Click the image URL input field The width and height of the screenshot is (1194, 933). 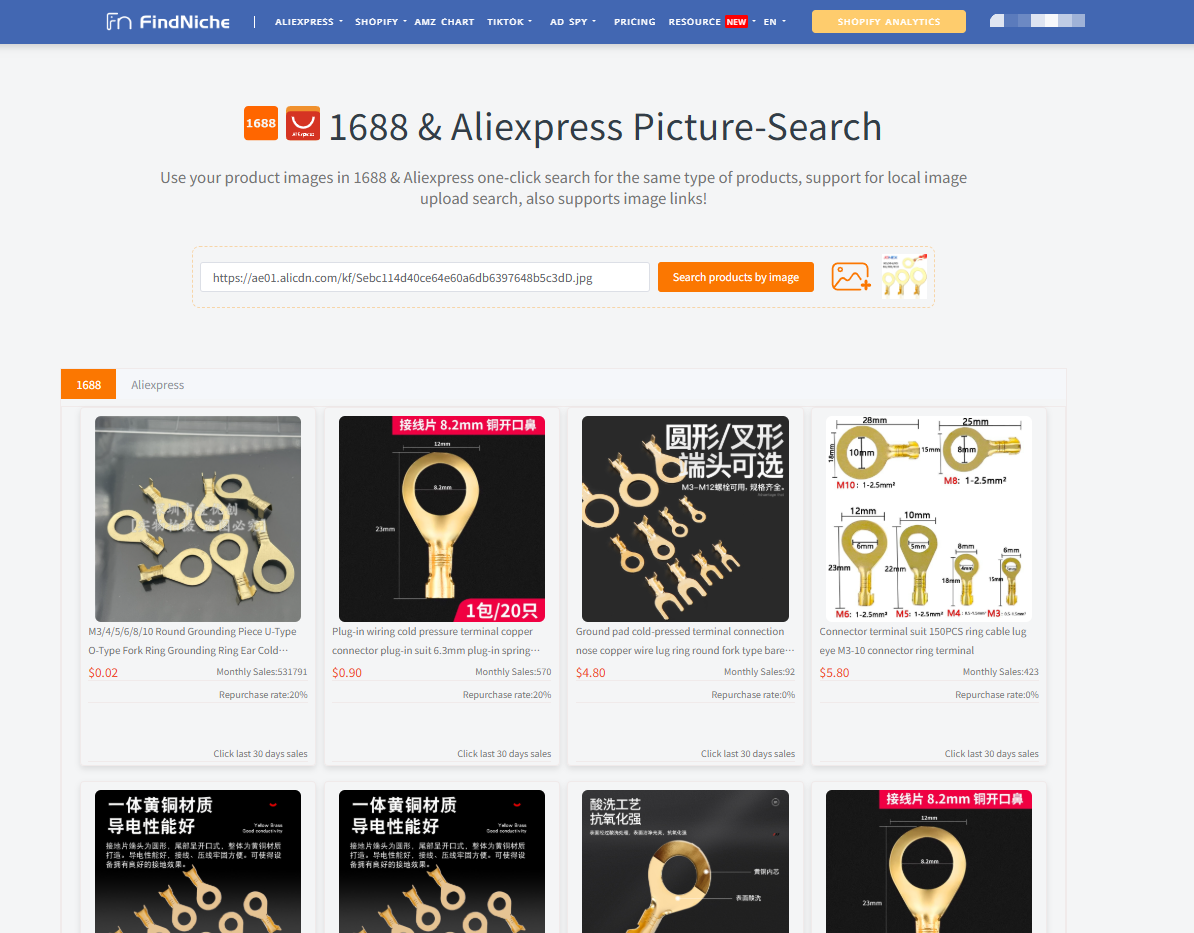(x=424, y=277)
